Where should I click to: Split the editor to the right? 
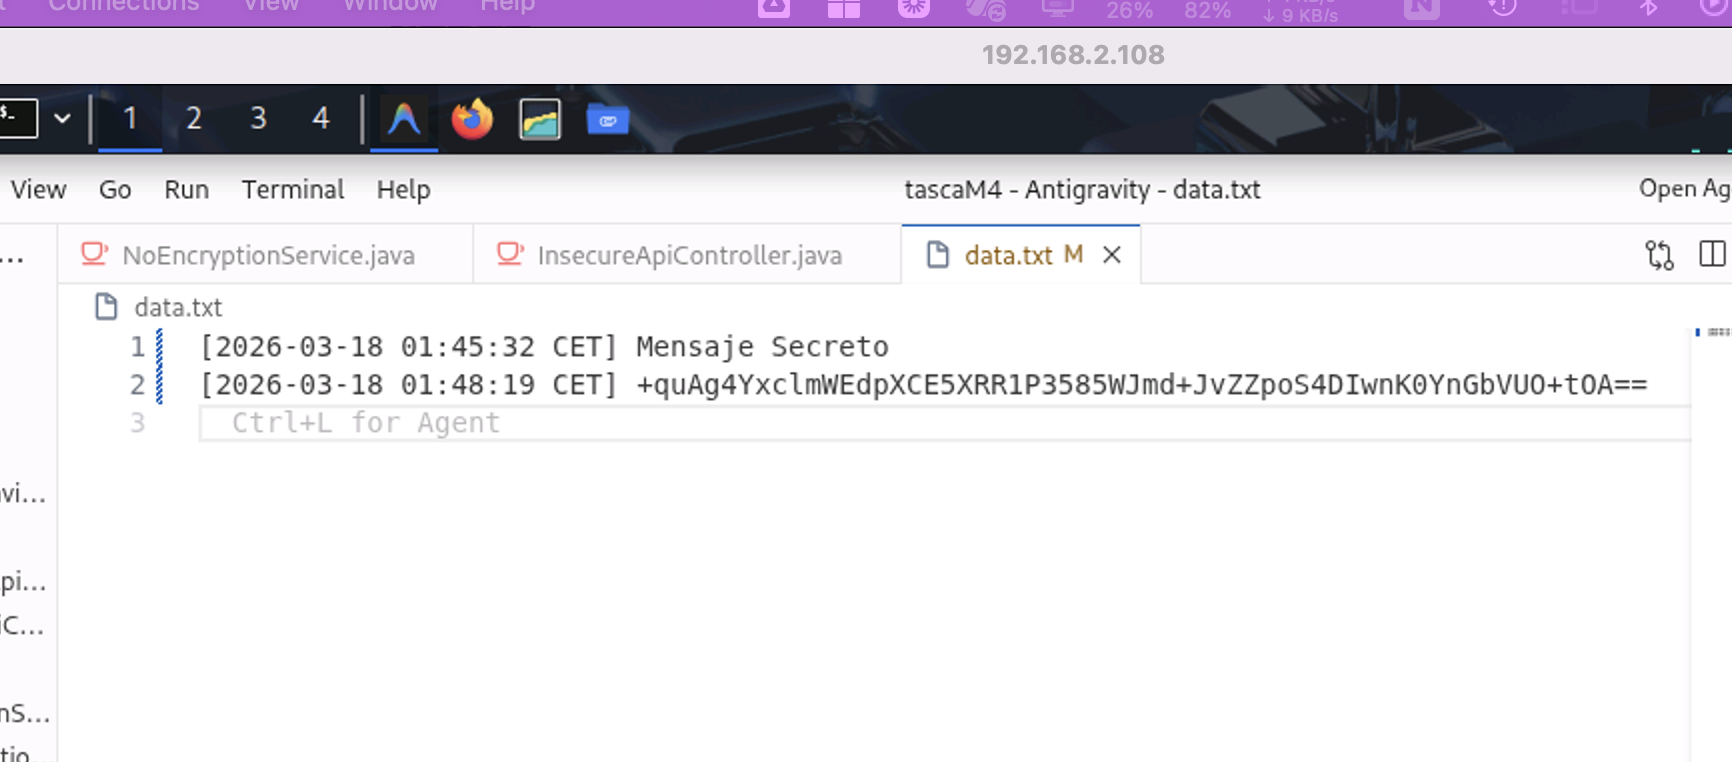pos(1711,254)
